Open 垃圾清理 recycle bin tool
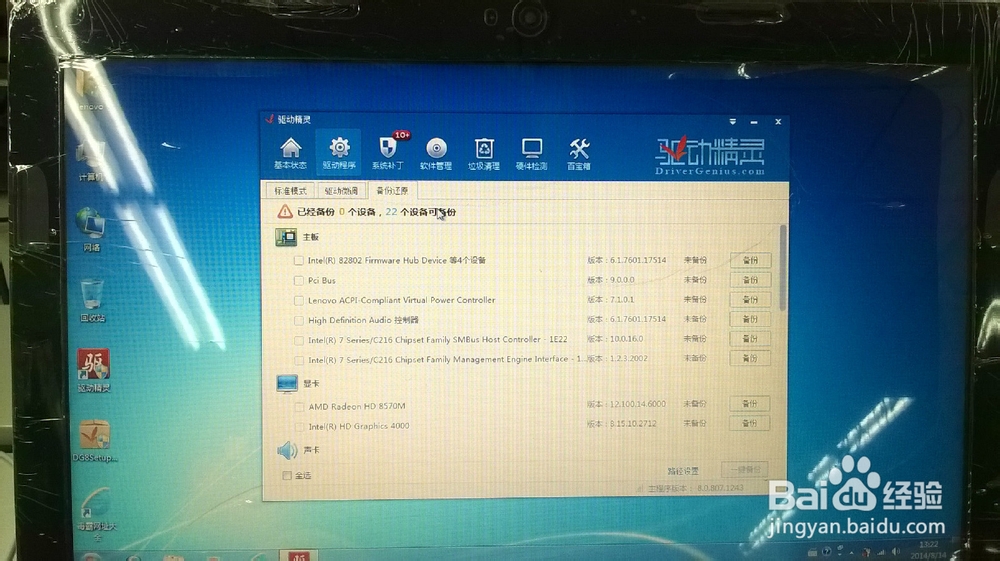 [x=484, y=154]
